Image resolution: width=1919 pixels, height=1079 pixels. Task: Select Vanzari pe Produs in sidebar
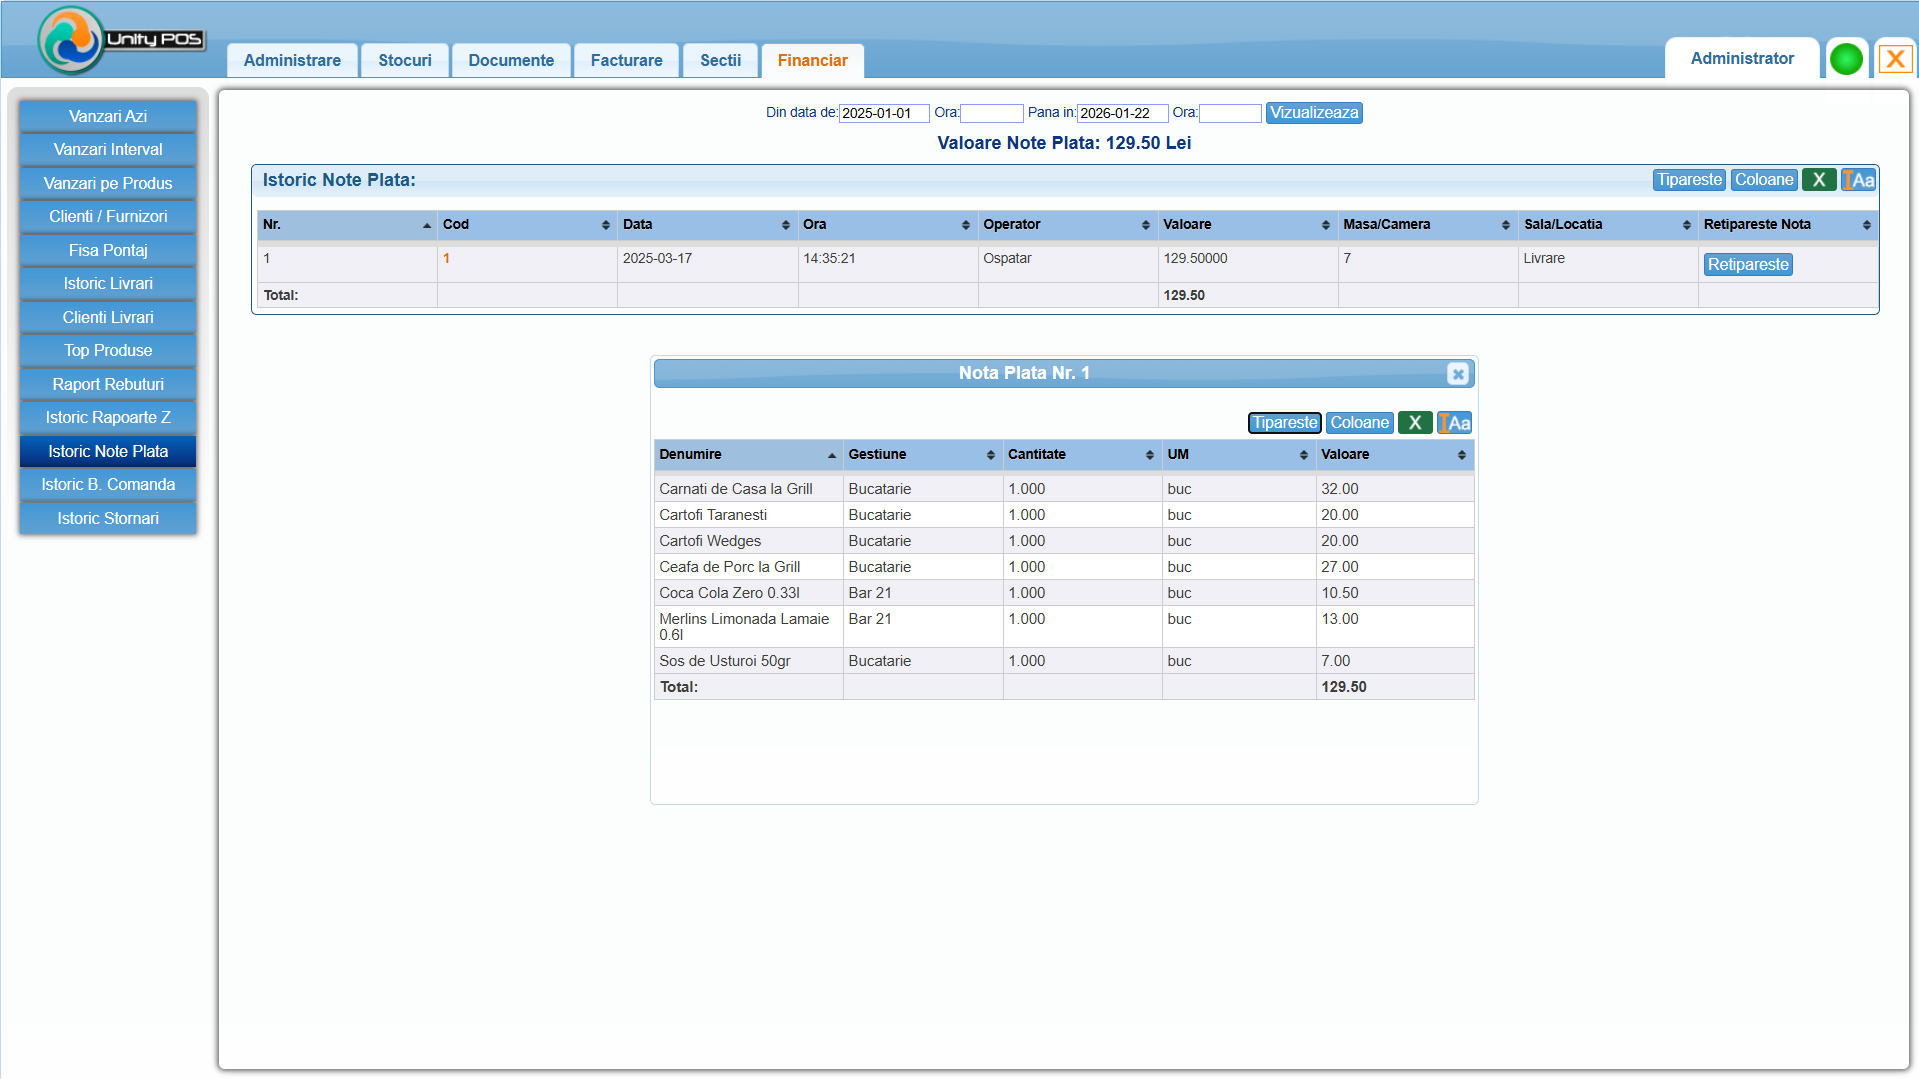coord(108,184)
